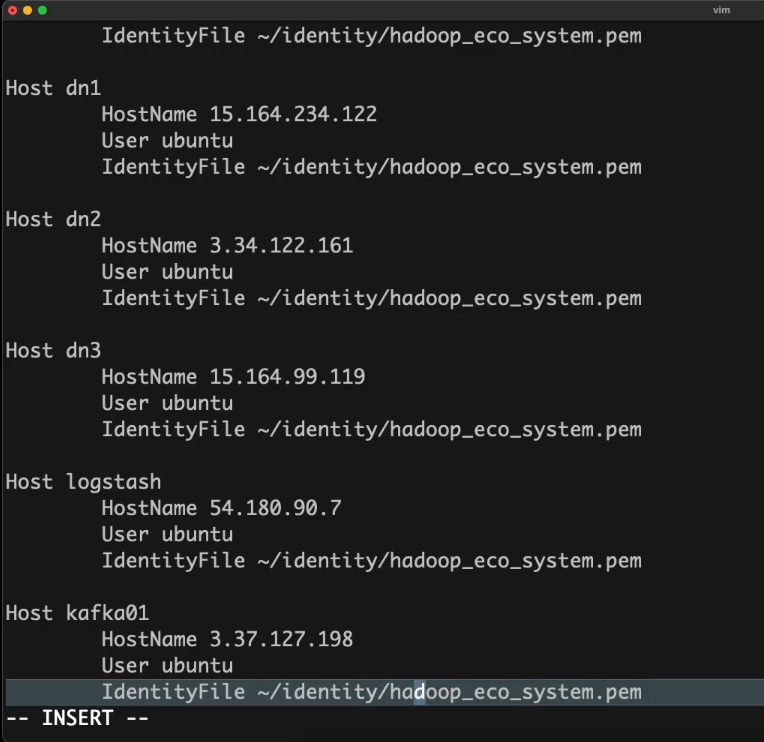This screenshot has height=742, width=764.
Task: Click HostName 15.164.99.119 under dn3
Action: click(233, 377)
